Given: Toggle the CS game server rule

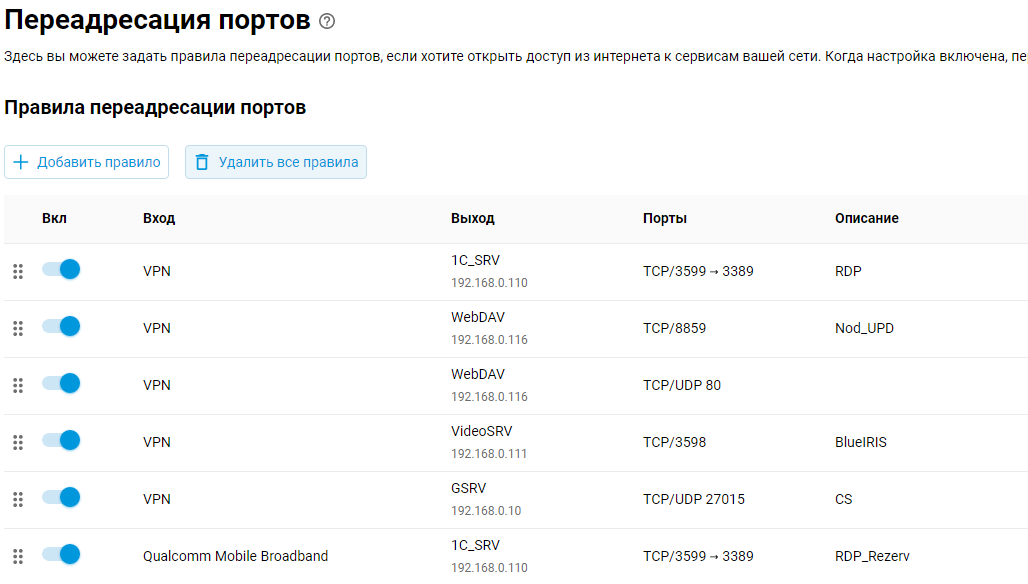Looking at the screenshot, I should pyautogui.click(x=61, y=497).
